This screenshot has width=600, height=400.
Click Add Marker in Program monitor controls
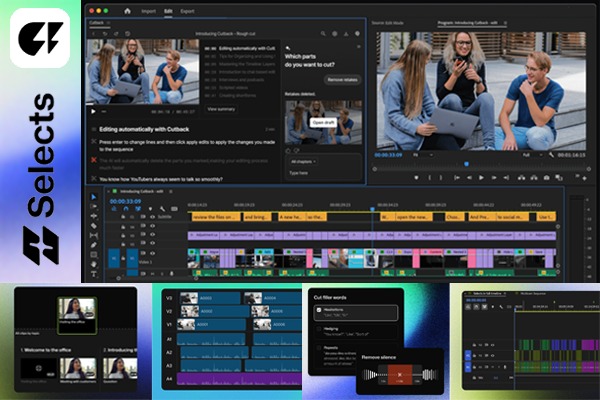pos(417,178)
